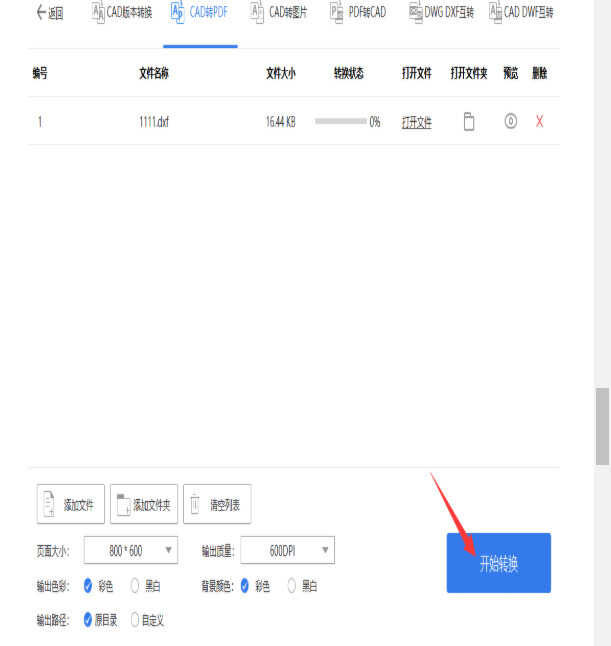Open the CAD DWF互转 tab

pyautogui.click(x=521, y=12)
